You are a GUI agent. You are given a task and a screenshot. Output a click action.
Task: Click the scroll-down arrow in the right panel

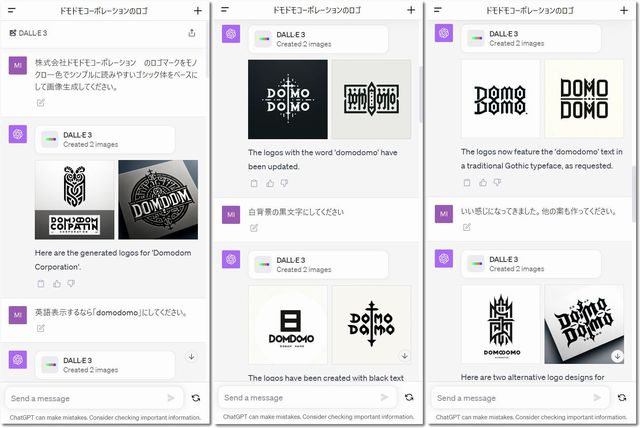[x=617, y=356]
